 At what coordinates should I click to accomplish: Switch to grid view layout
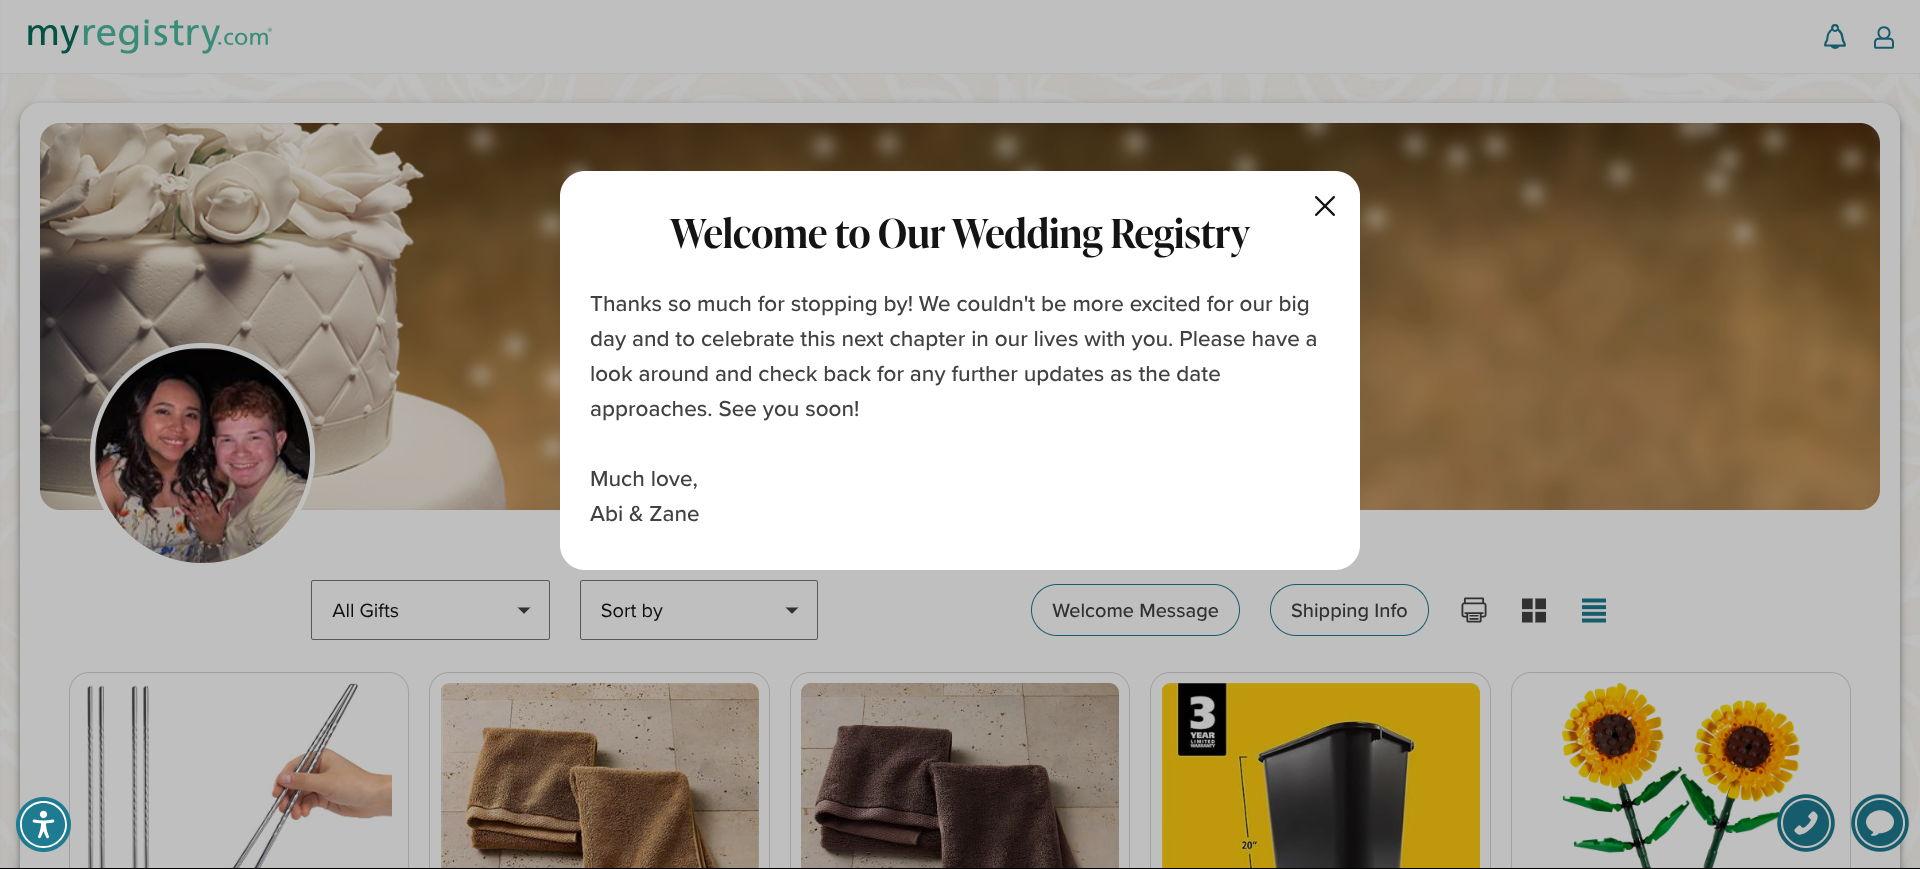tap(1533, 610)
